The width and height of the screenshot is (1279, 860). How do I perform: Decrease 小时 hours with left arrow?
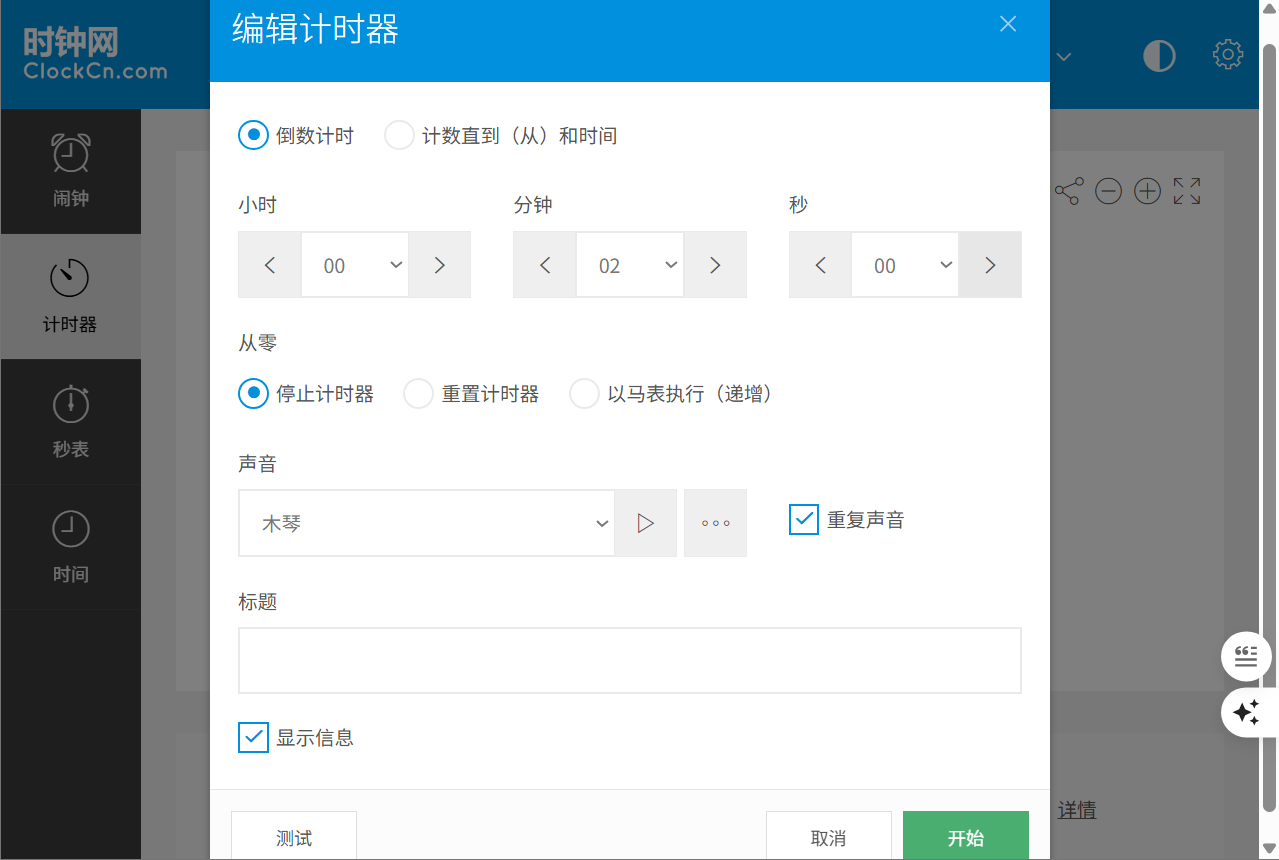tap(270, 265)
